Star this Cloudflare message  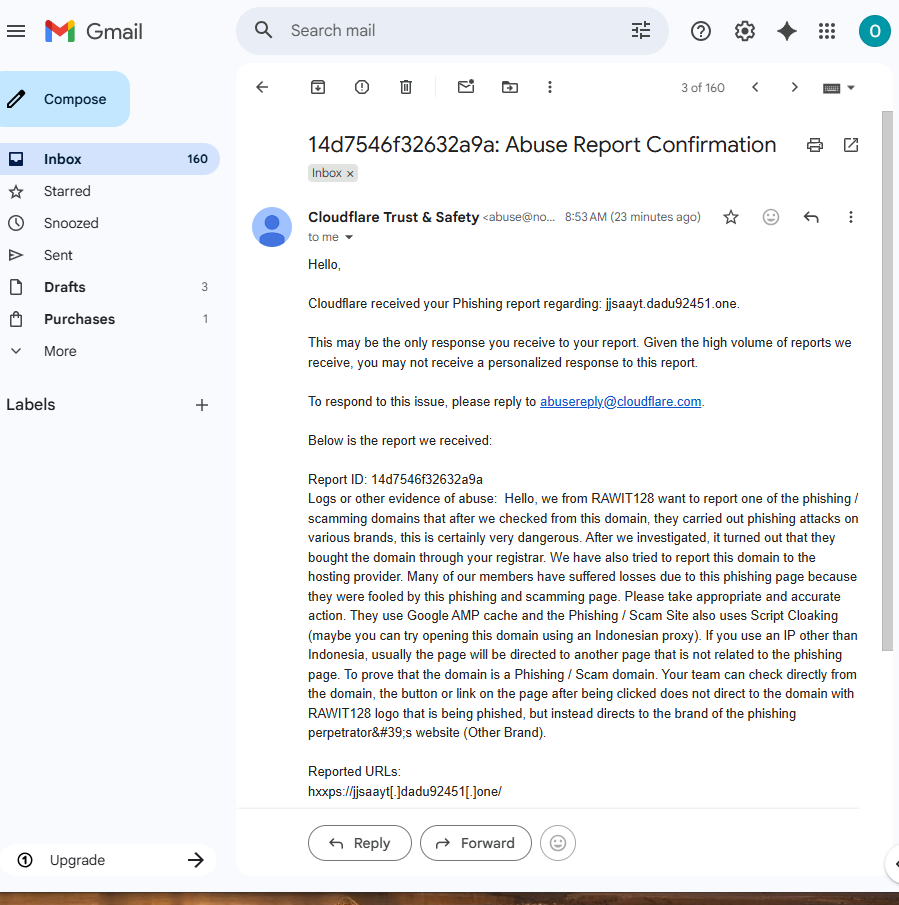pos(731,217)
